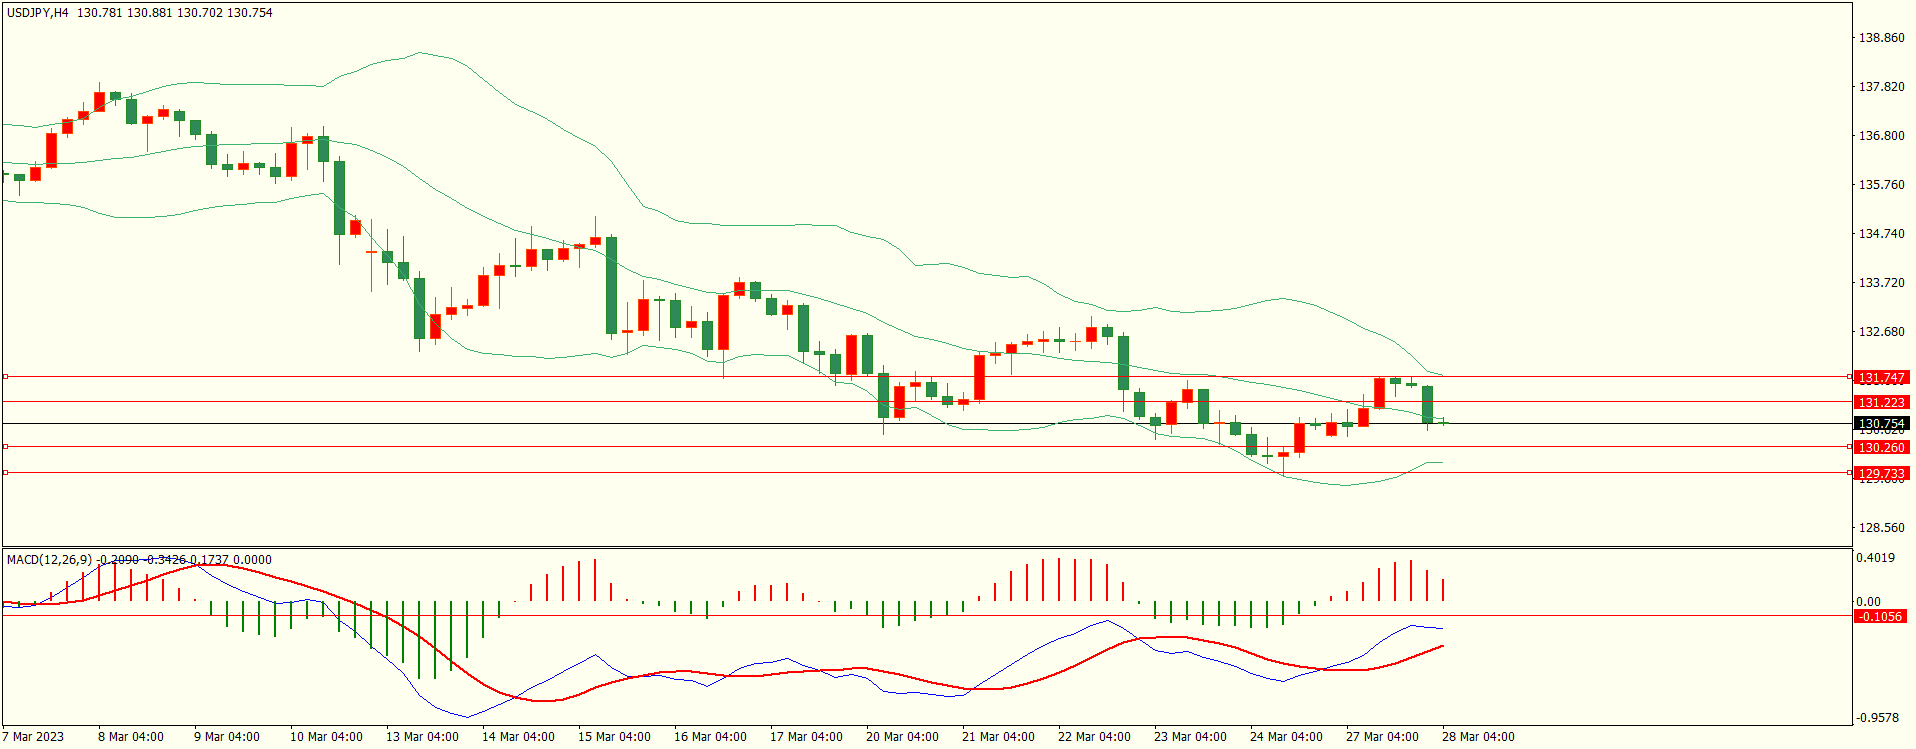Image resolution: width=1916 pixels, height=749 pixels.
Task: Click the 9 Mar 04:00 time label
Action: (227, 737)
